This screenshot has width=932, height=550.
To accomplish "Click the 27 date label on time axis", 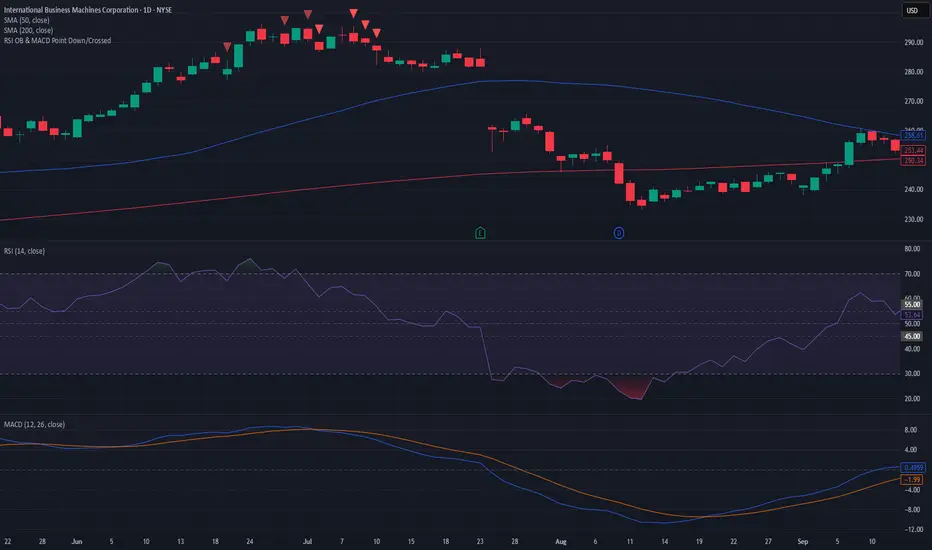I will click(x=768, y=542).
